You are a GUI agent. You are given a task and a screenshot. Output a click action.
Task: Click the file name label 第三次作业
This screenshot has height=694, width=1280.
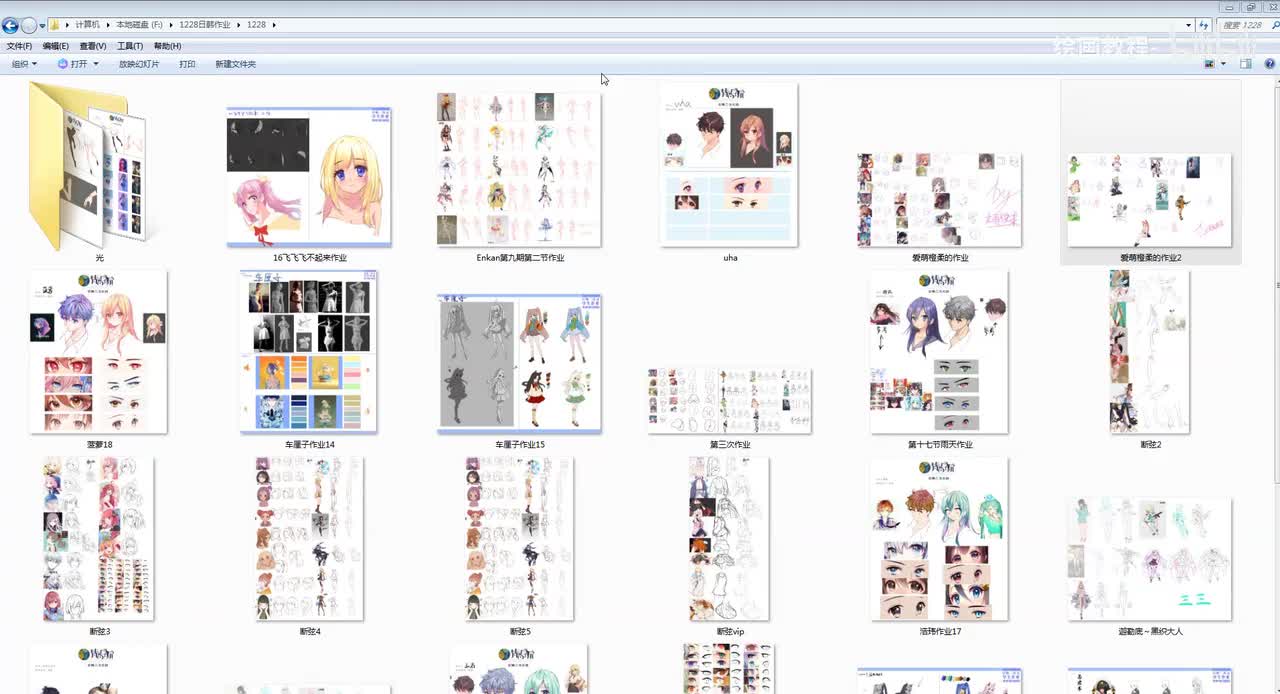point(730,444)
